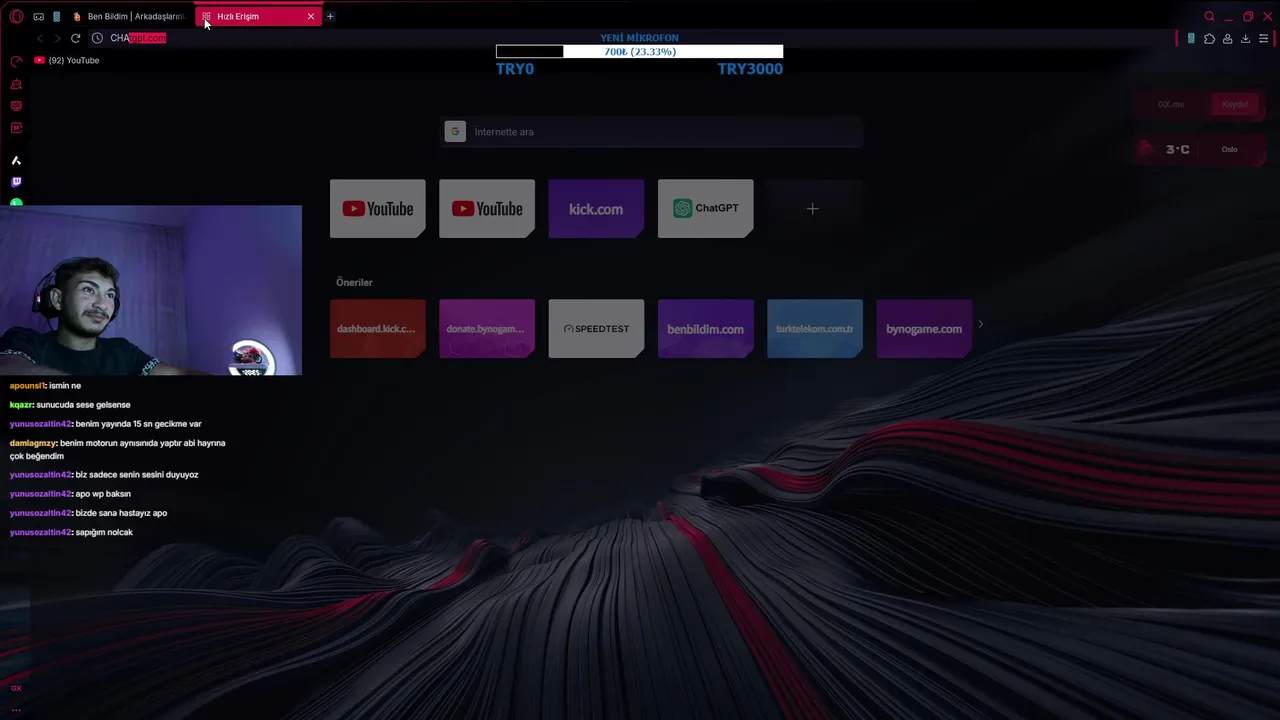Open the sidebar three-dots setup menu
The width and height of the screenshot is (1280, 720).
[16, 709]
